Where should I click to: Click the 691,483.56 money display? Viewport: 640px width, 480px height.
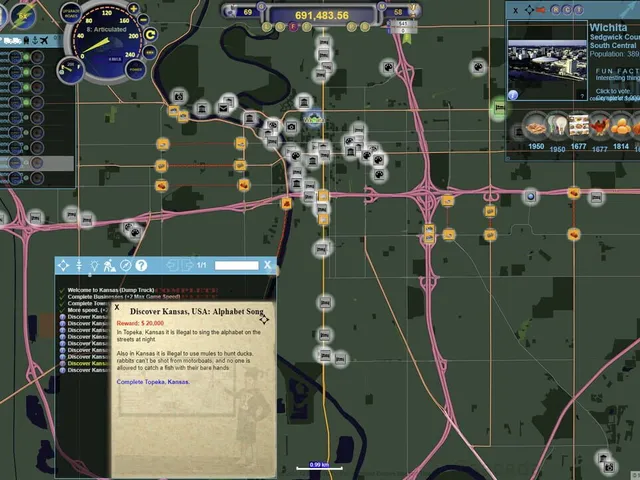pos(322,16)
